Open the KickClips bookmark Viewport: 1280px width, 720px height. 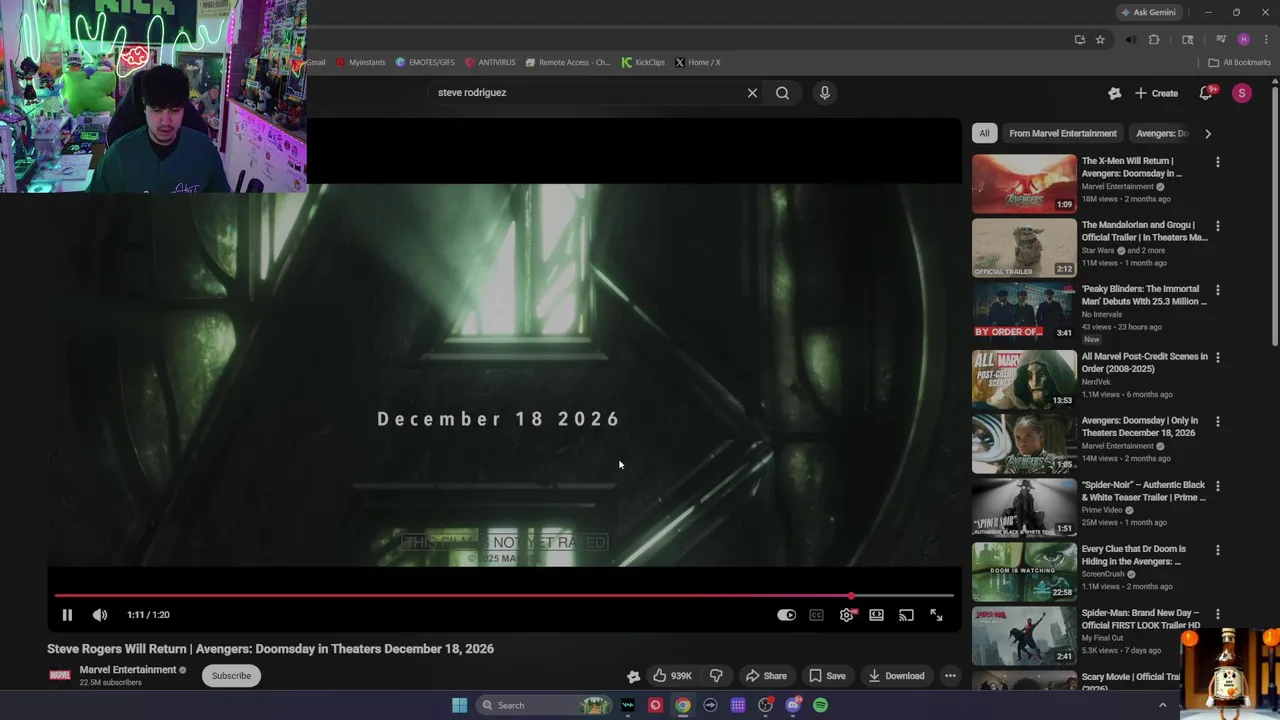click(x=643, y=62)
